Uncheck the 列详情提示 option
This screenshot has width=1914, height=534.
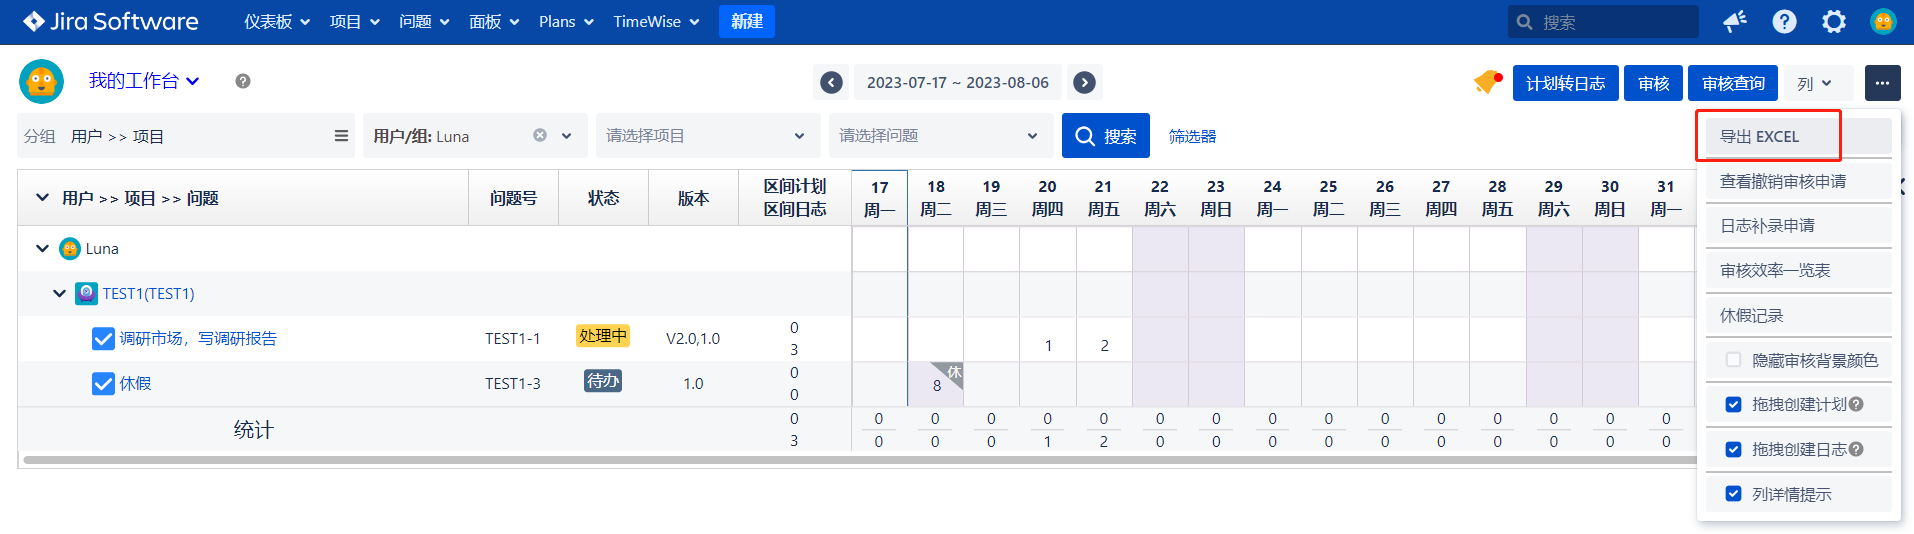tap(1733, 494)
